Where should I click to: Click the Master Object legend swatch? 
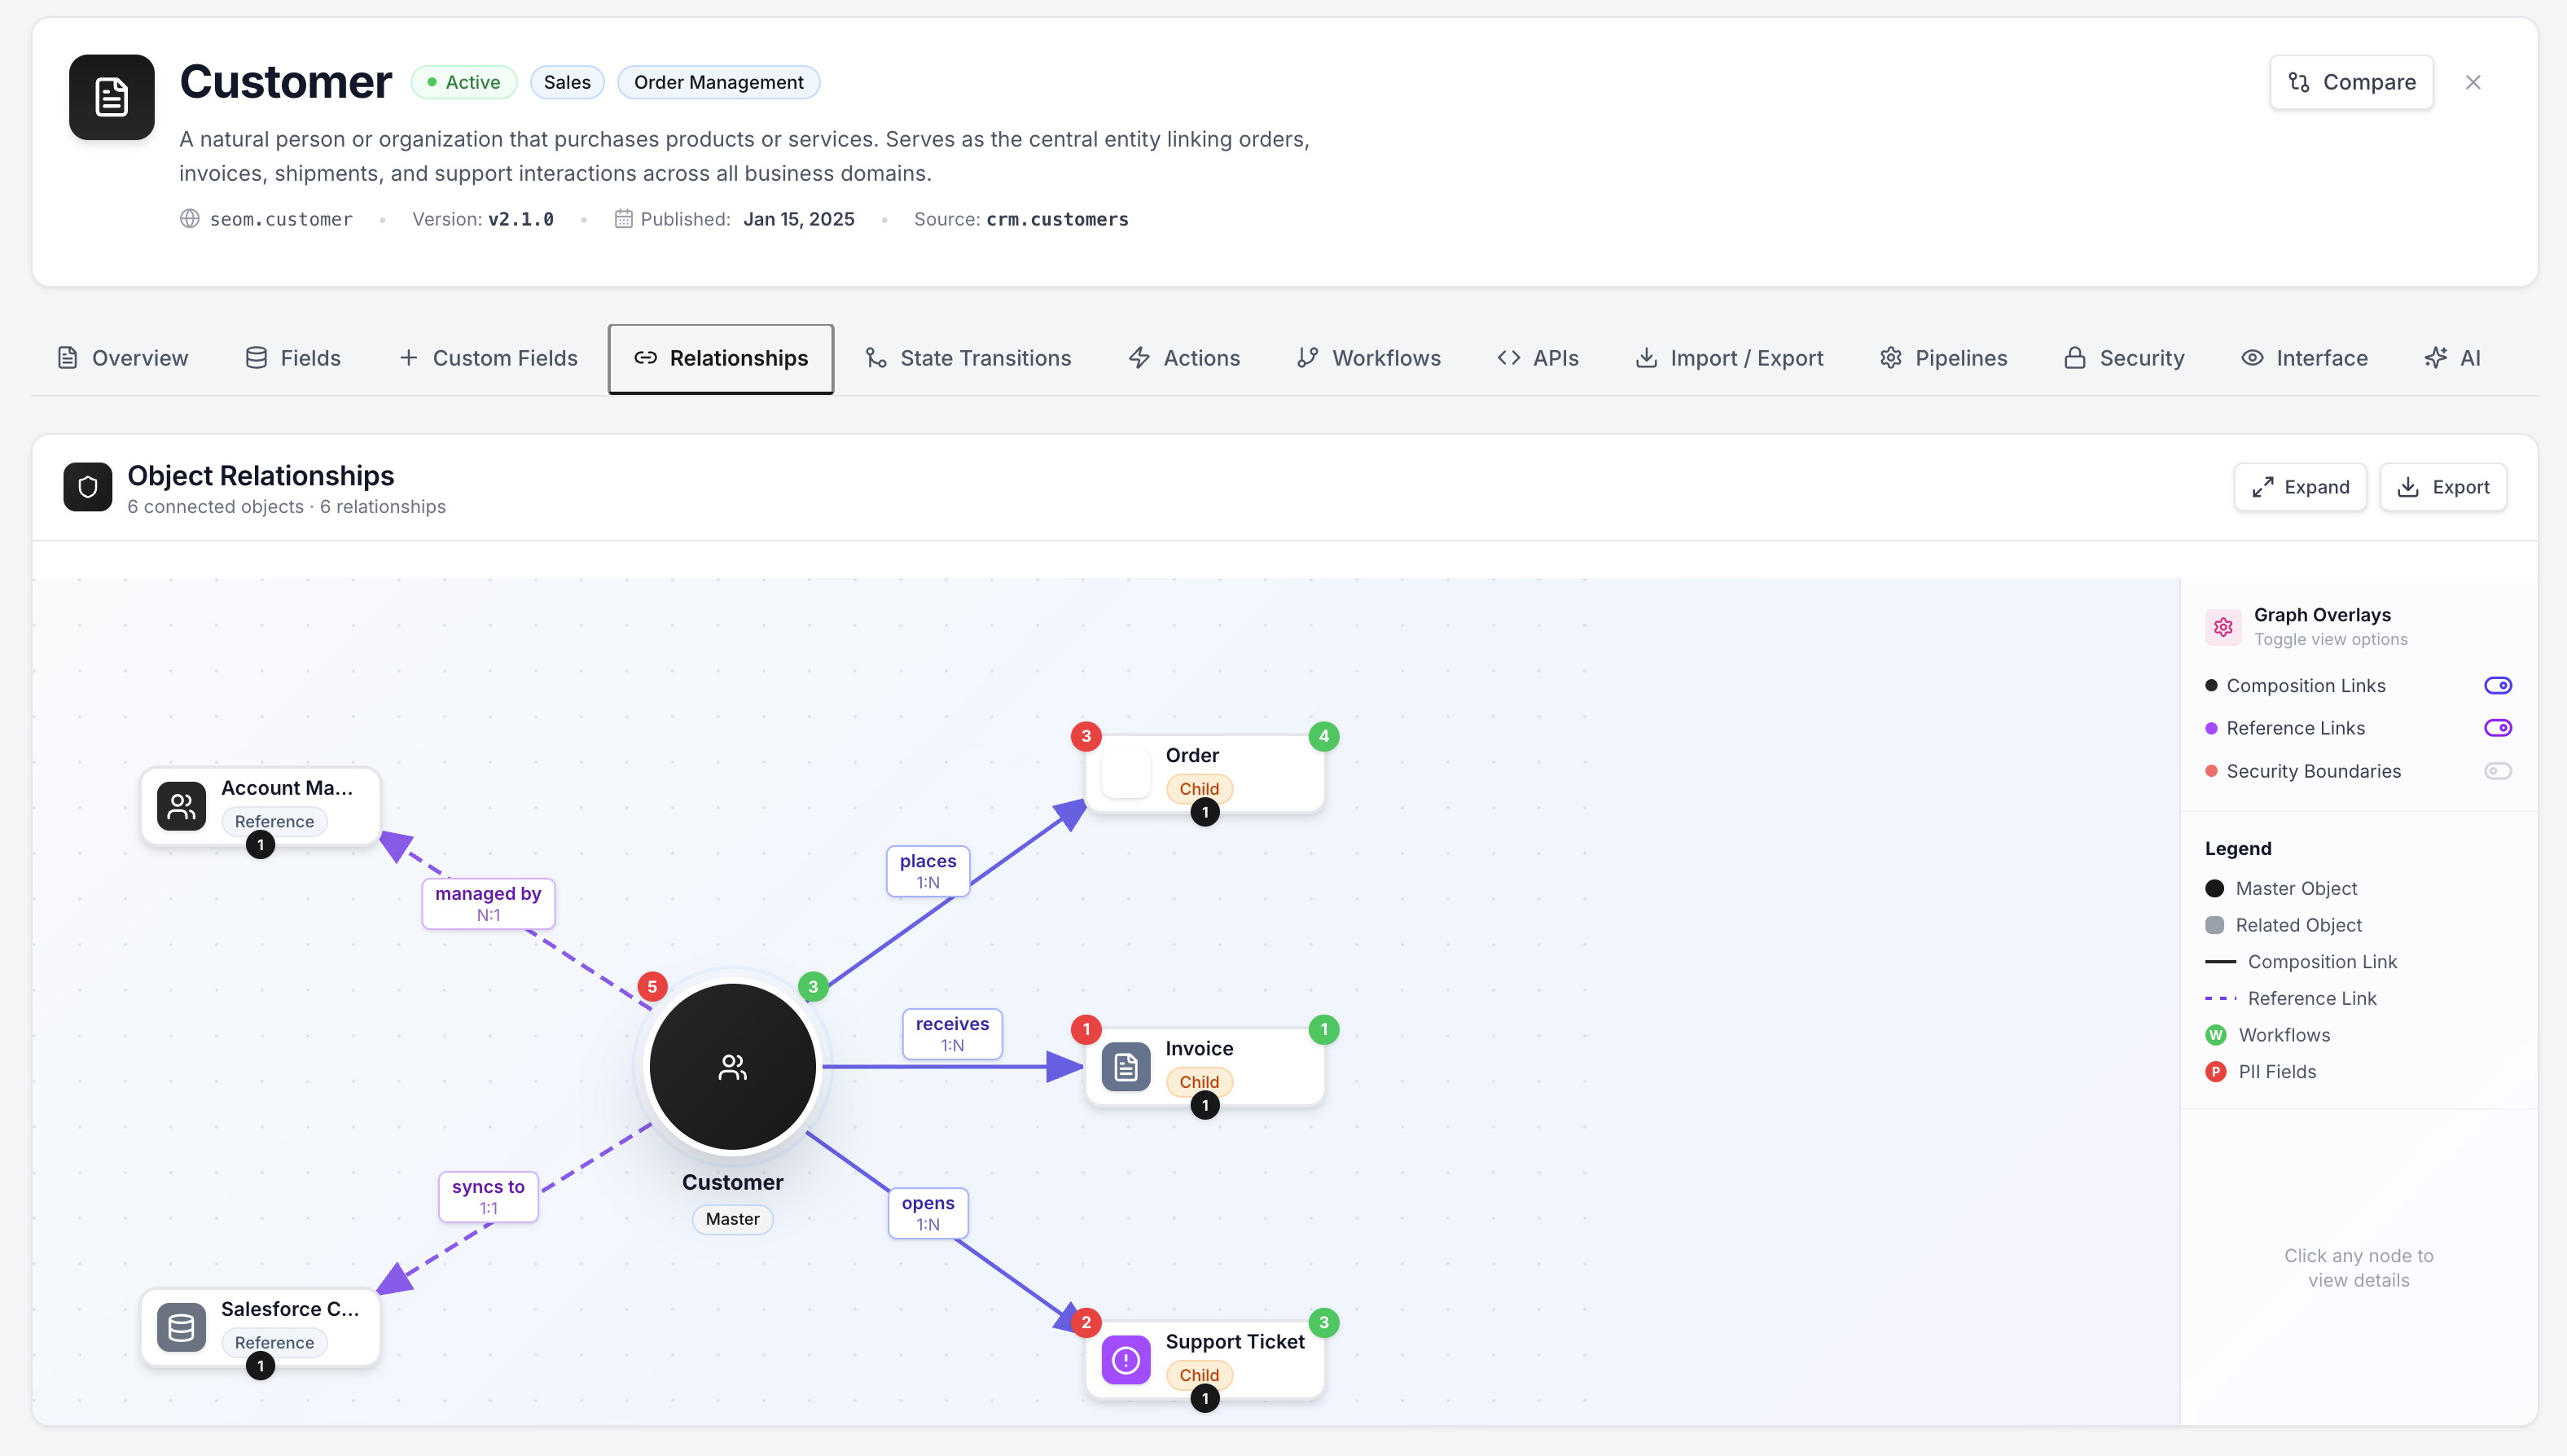point(2214,888)
